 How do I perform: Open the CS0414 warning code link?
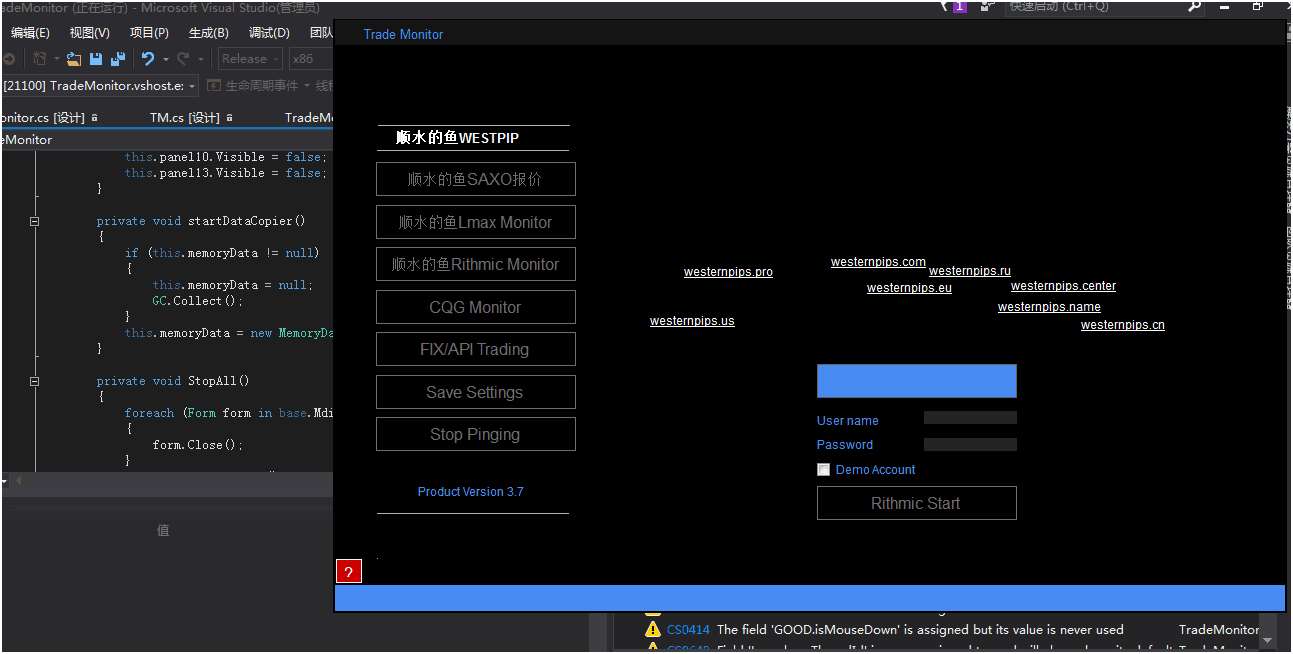tap(688, 630)
